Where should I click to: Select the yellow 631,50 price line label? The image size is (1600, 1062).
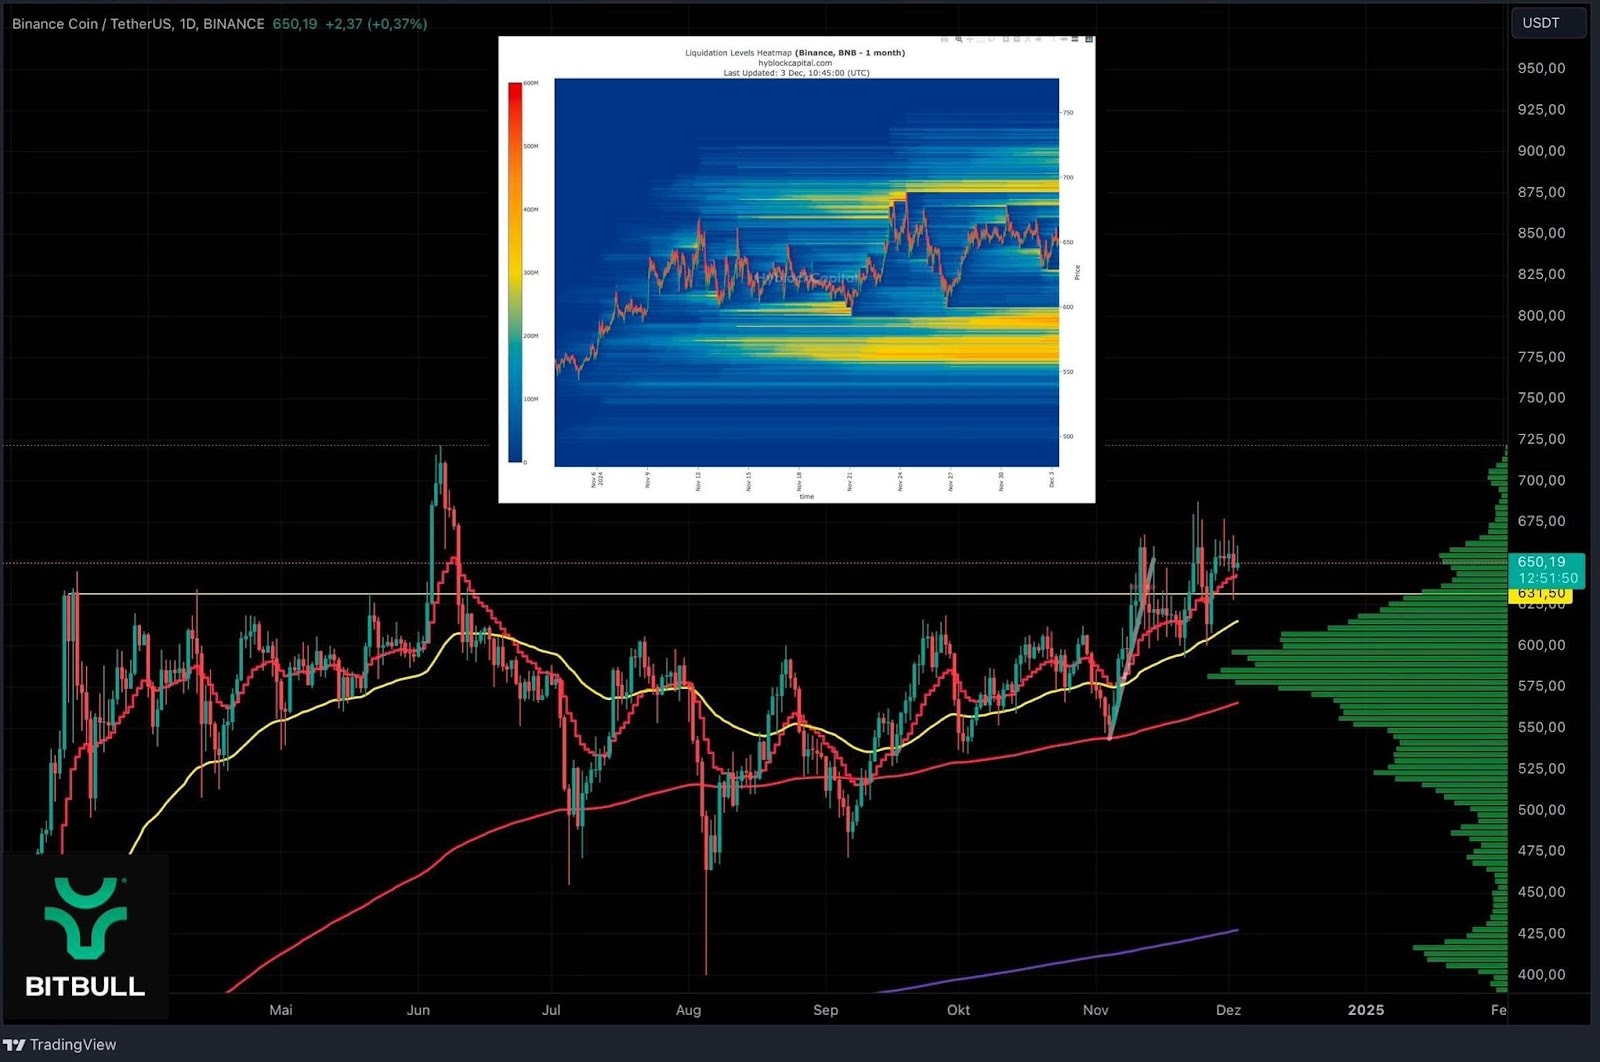1540,594
